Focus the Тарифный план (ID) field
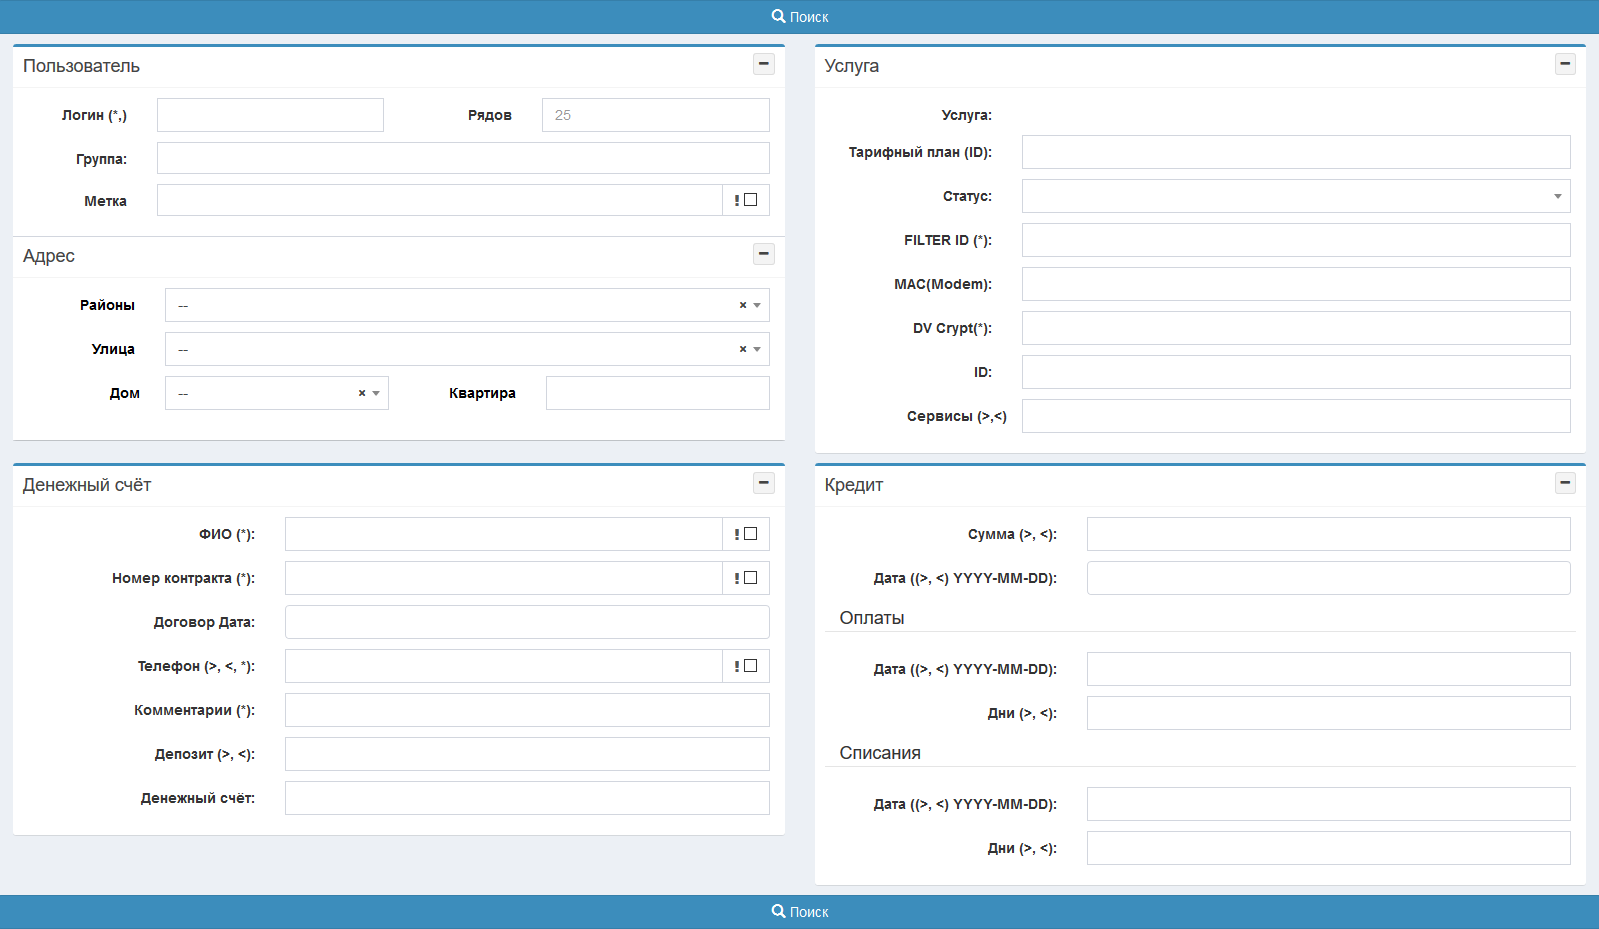 (1295, 152)
